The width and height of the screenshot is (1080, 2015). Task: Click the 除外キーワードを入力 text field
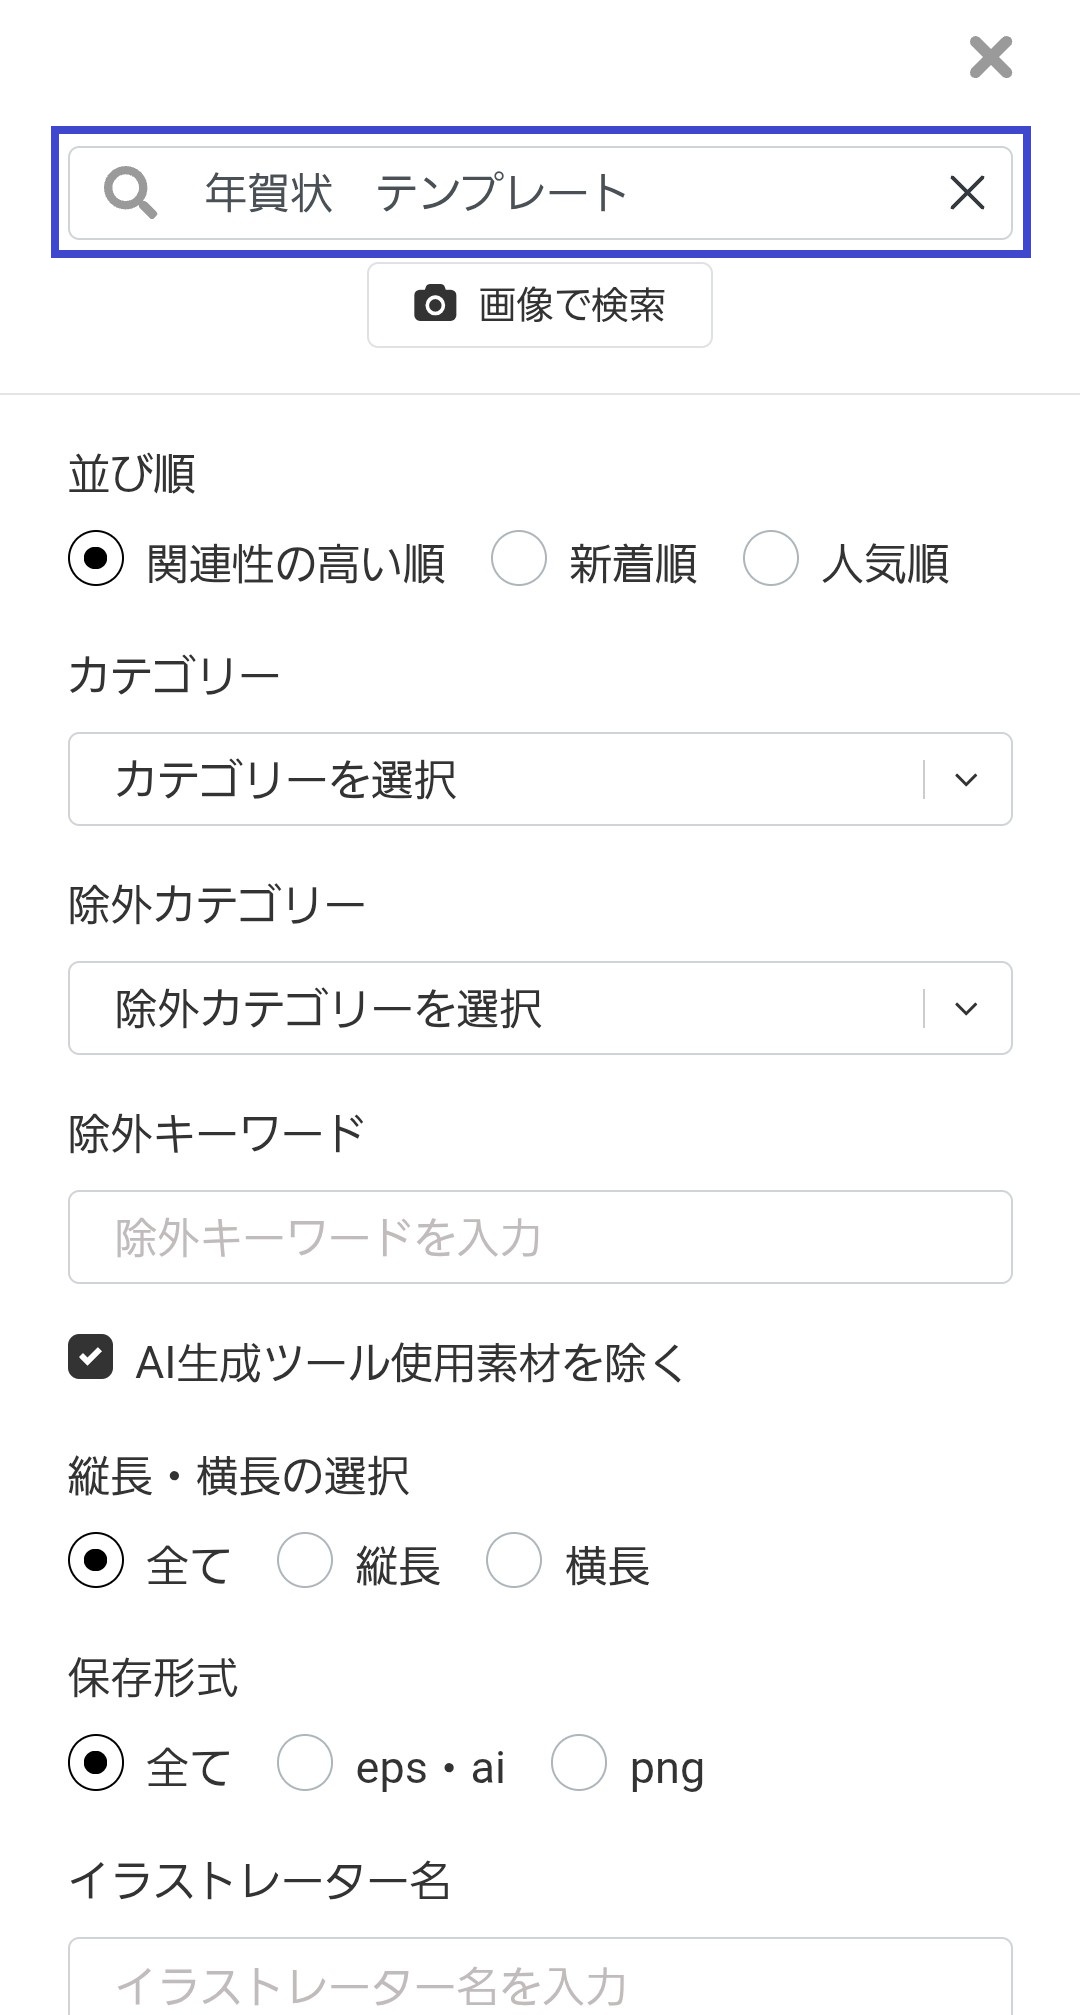click(x=540, y=1237)
